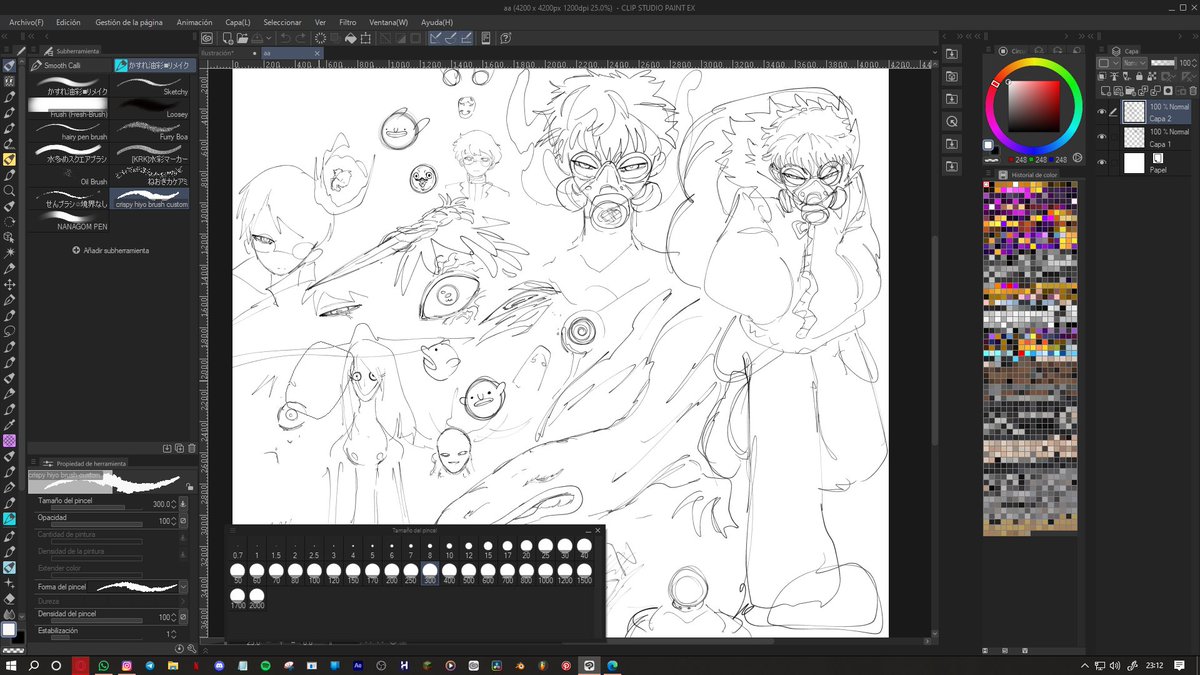This screenshot has height=675, width=1200.
Task: Select the Zoom magnifier tool in left toolbar
Action: (9, 190)
